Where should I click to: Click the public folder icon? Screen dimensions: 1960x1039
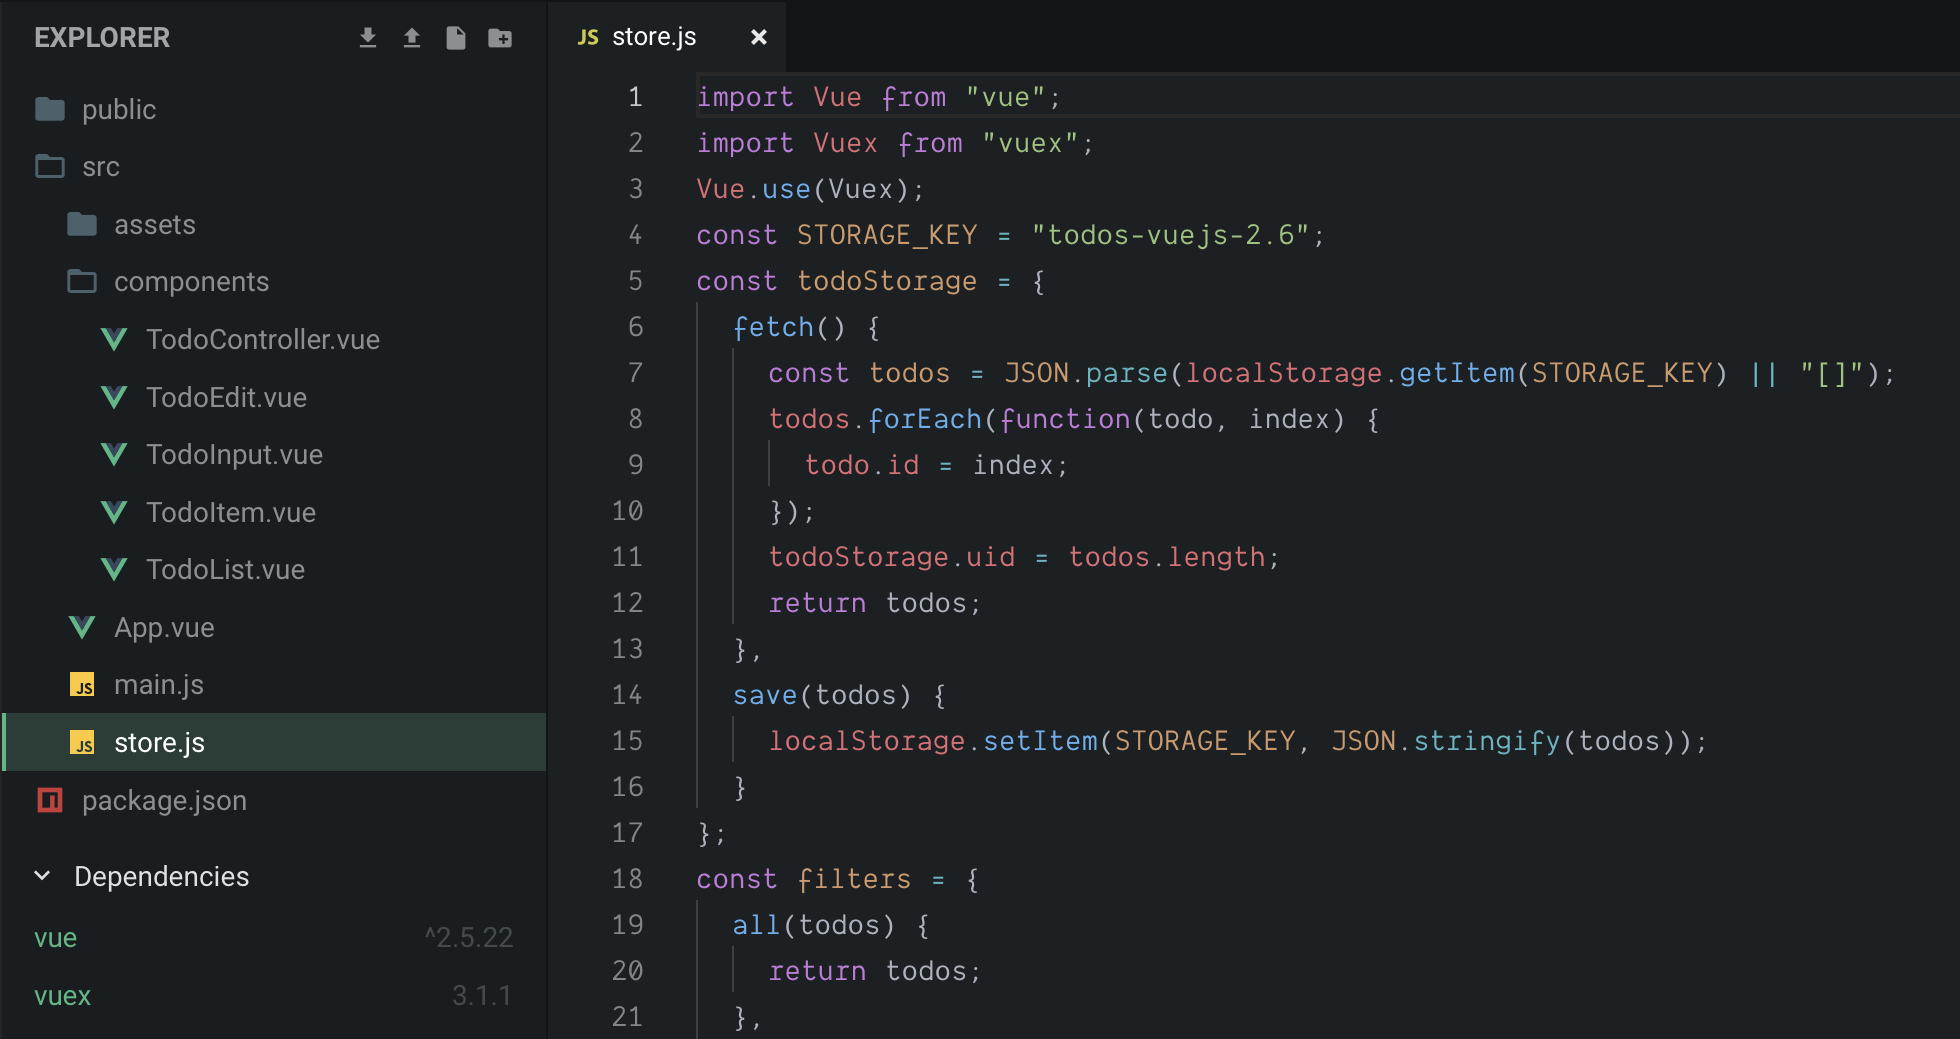coord(50,109)
